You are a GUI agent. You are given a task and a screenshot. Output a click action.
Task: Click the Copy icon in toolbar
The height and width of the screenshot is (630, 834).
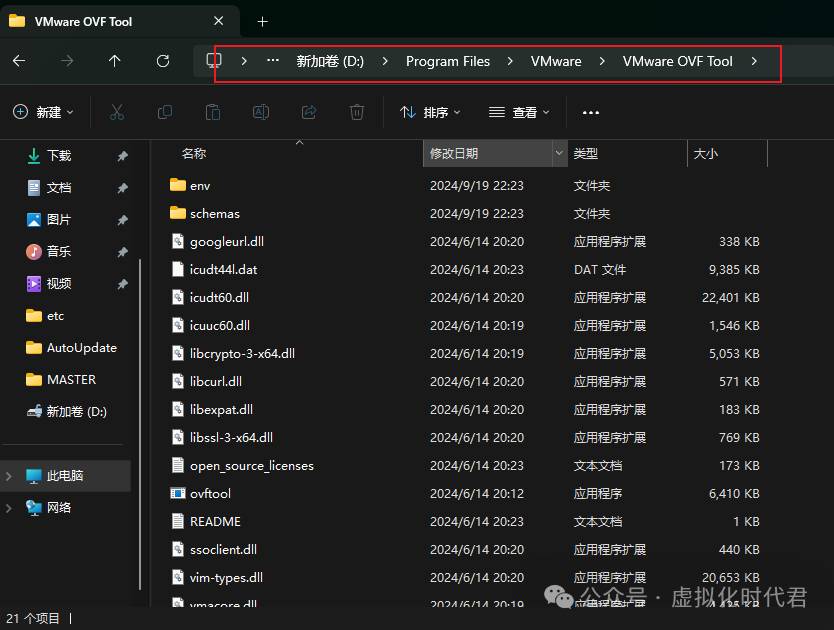(x=165, y=112)
